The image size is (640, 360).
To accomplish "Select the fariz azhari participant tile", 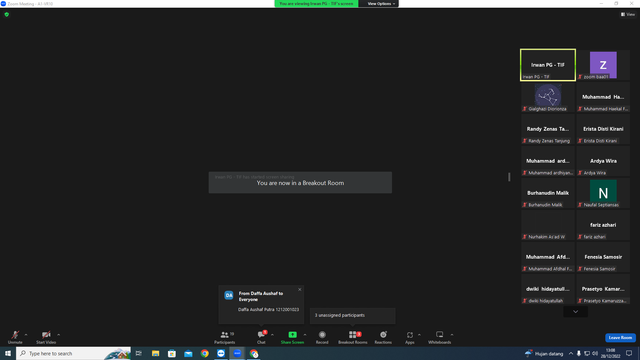I will pyautogui.click(x=603, y=225).
